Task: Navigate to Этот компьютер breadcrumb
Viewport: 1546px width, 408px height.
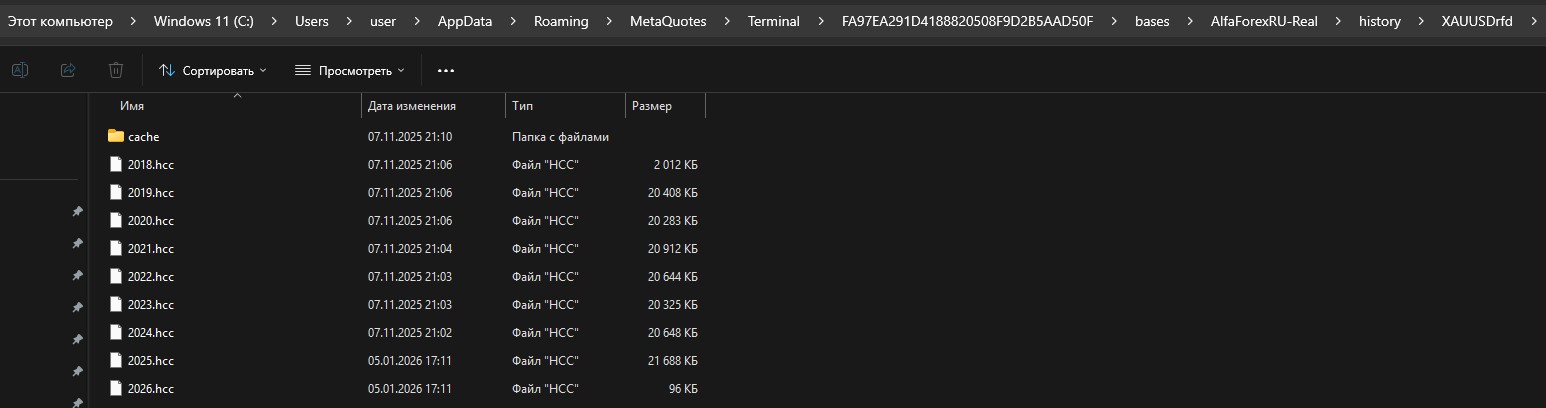Action: coord(60,21)
